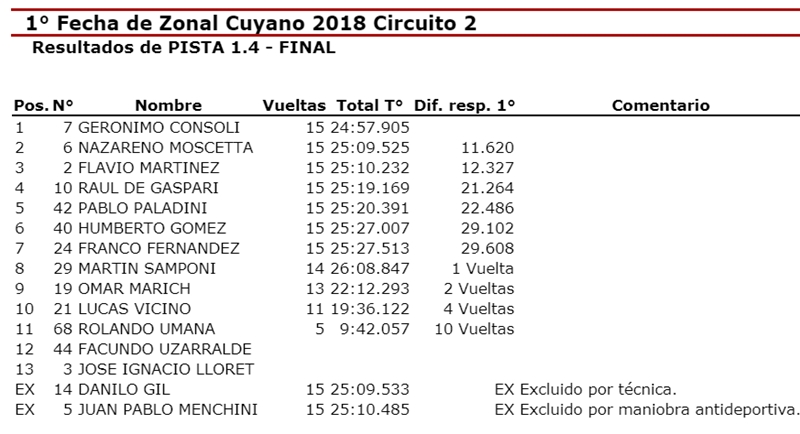The image size is (800, 434).
Task: Select the FACUNDO UZARRALDE name
Action: [x=165, y=348]
